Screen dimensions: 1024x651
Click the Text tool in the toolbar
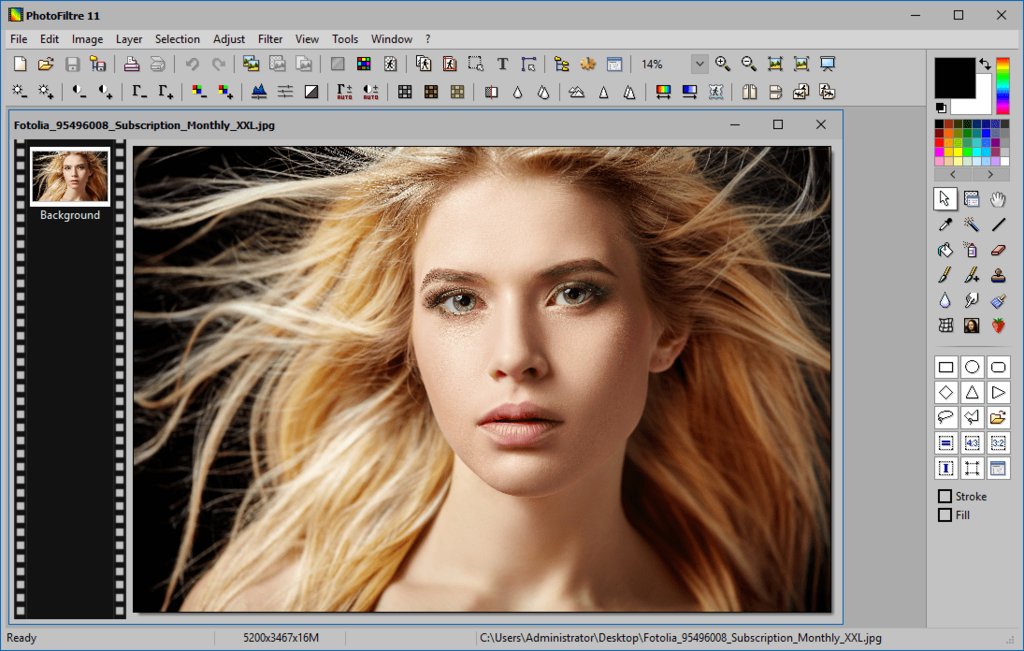(x=502, y=64)
